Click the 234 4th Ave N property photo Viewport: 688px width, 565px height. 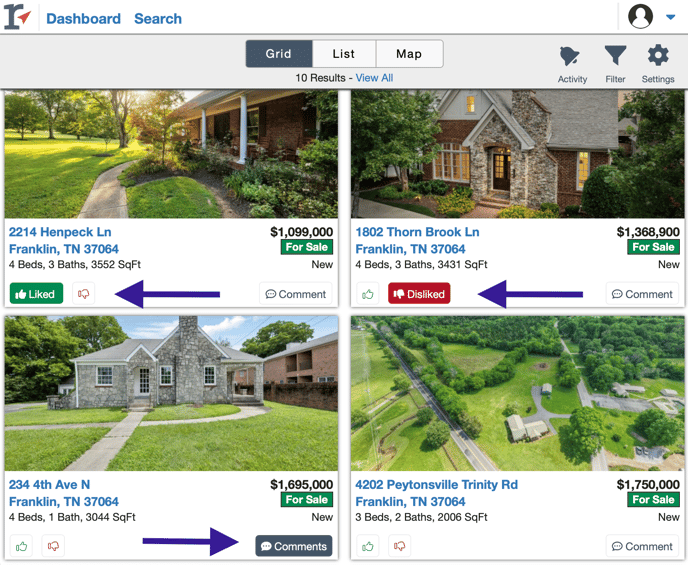(171, 393)
